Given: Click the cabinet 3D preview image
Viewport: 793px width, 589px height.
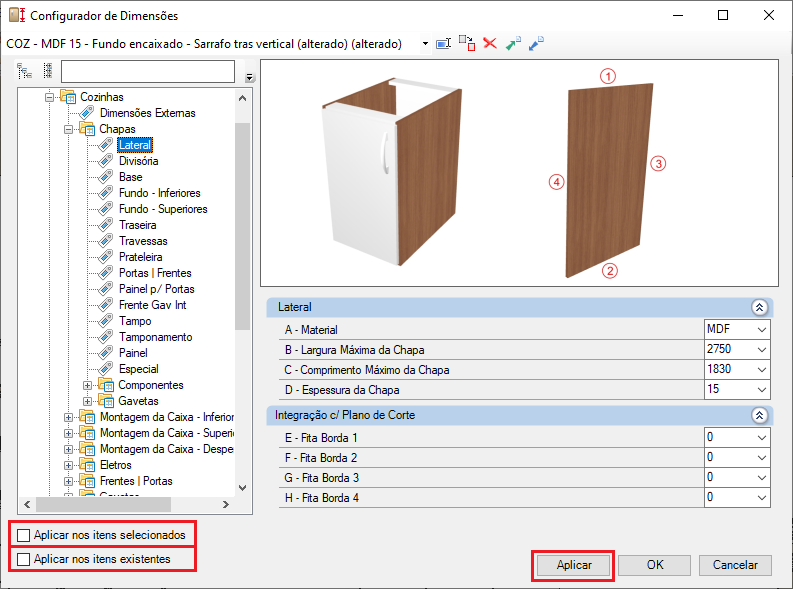Looking at the screenshot, I should click(392, 172).
